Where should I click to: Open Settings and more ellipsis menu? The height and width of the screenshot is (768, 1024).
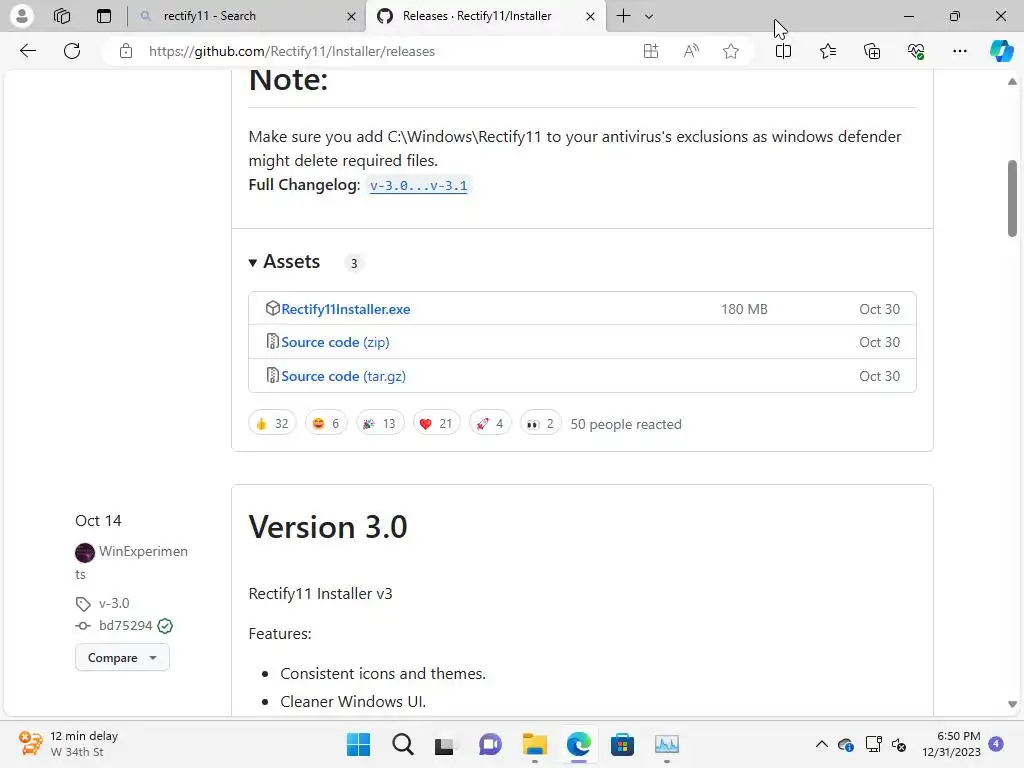(959, 51)
